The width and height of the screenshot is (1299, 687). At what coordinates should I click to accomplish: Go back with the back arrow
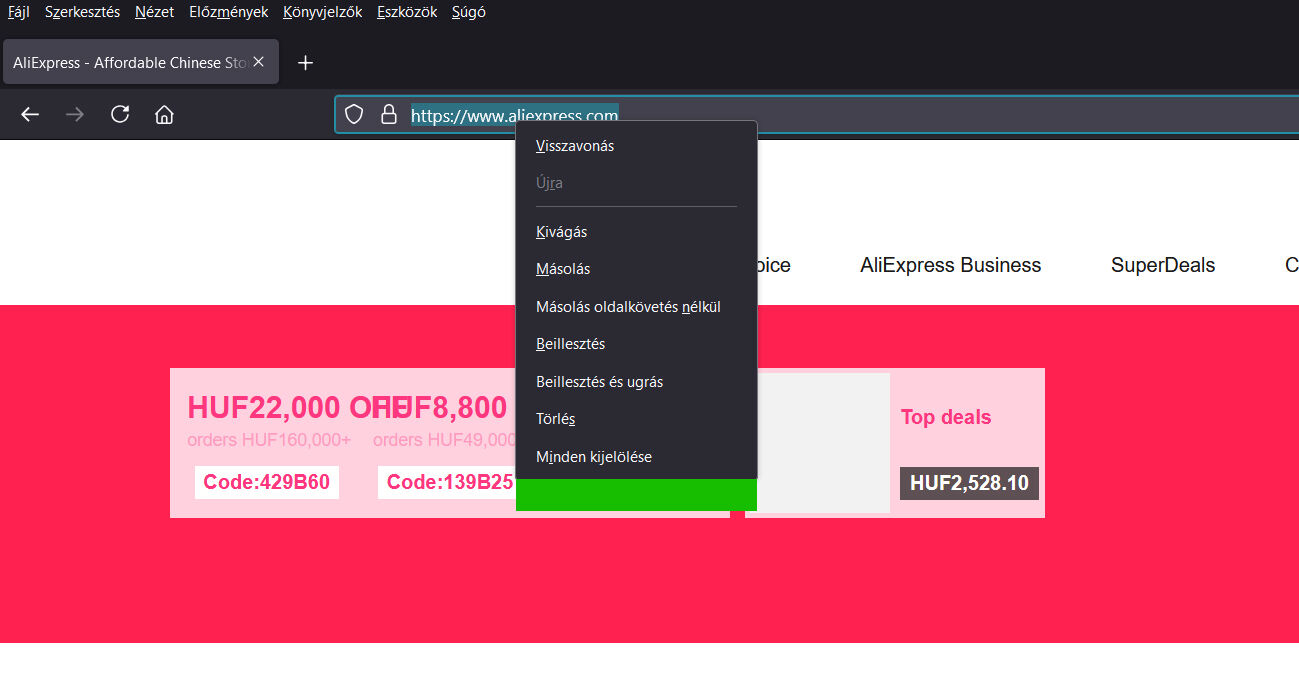tap(30, 115)
